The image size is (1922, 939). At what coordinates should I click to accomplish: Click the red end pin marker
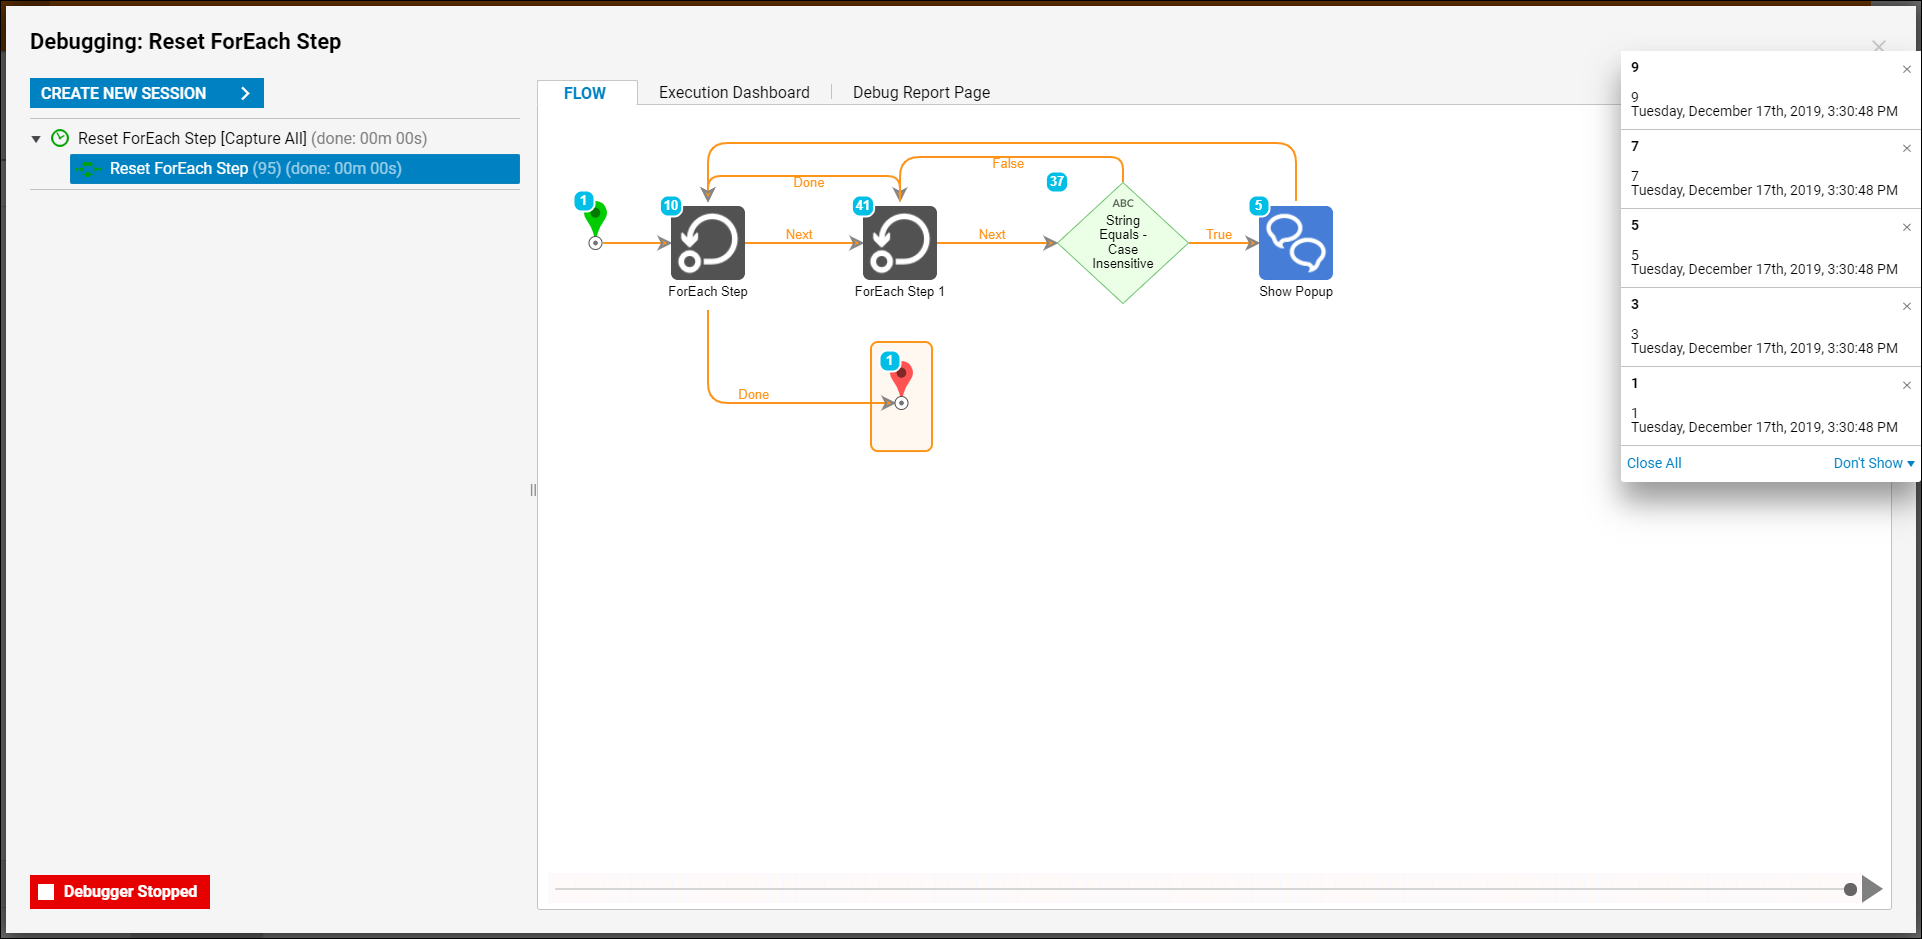(x=902, y=380)
